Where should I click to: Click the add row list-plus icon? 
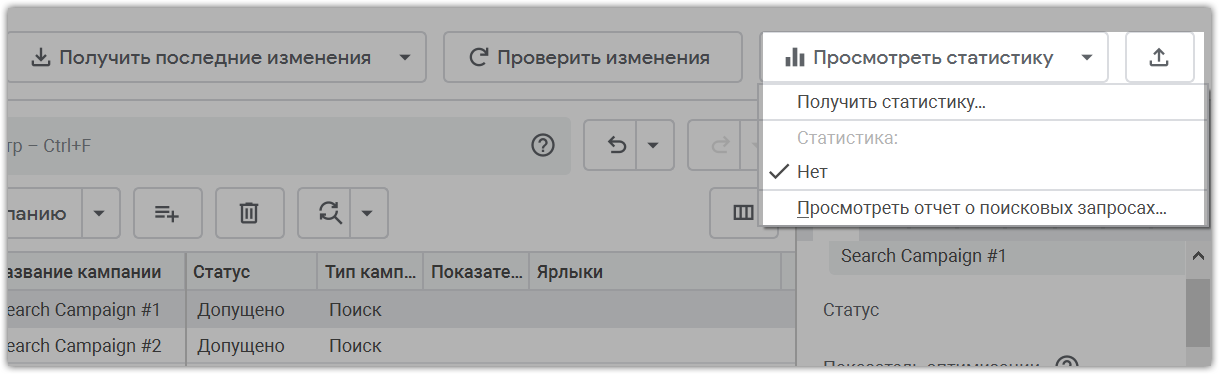coord(167,212)
